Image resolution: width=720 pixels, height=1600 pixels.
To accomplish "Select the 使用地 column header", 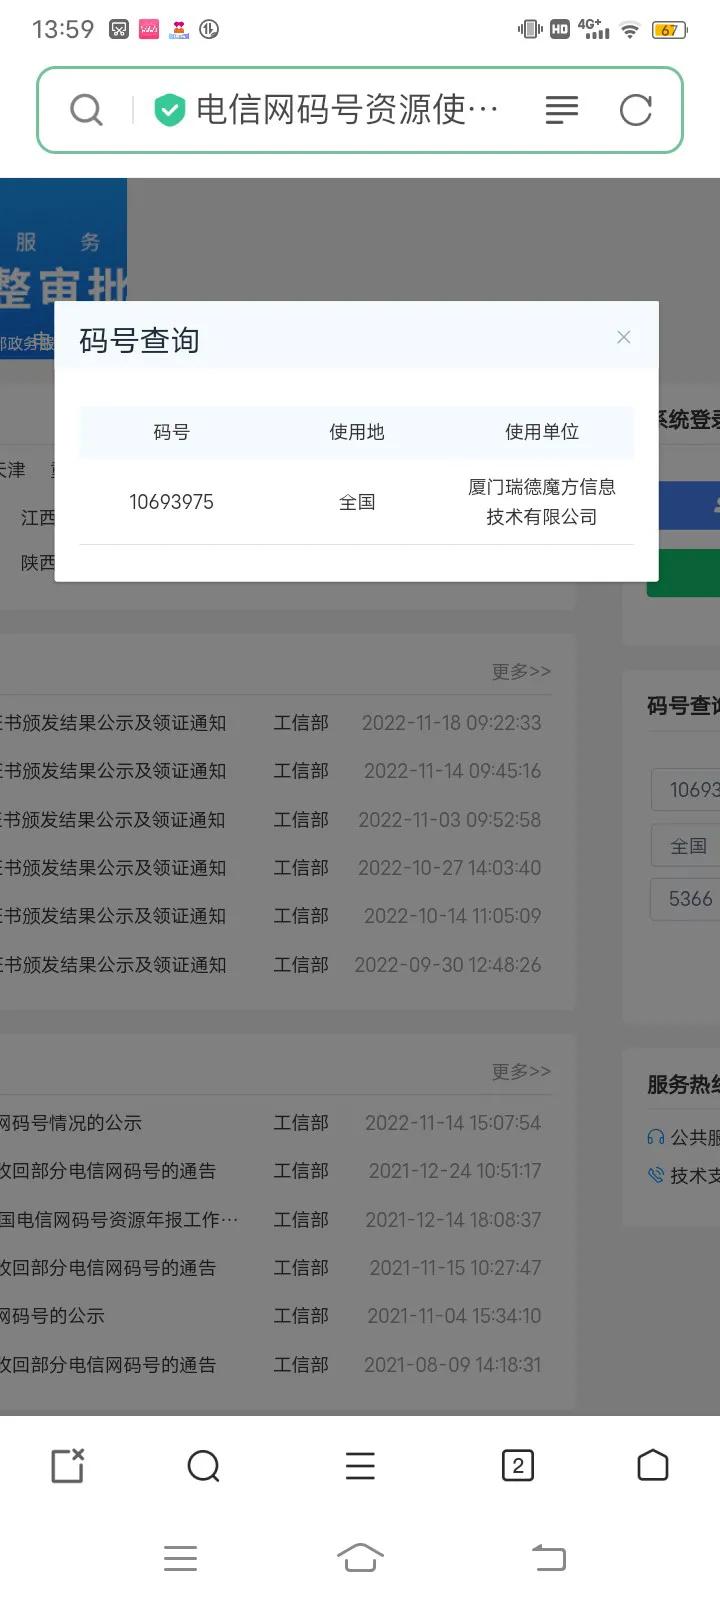I will 357,432.
